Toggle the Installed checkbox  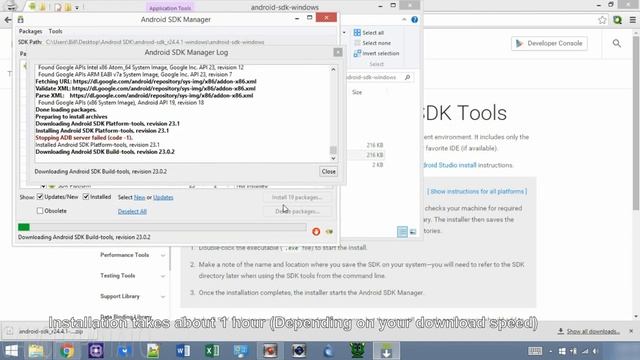[x=86, y=197]
